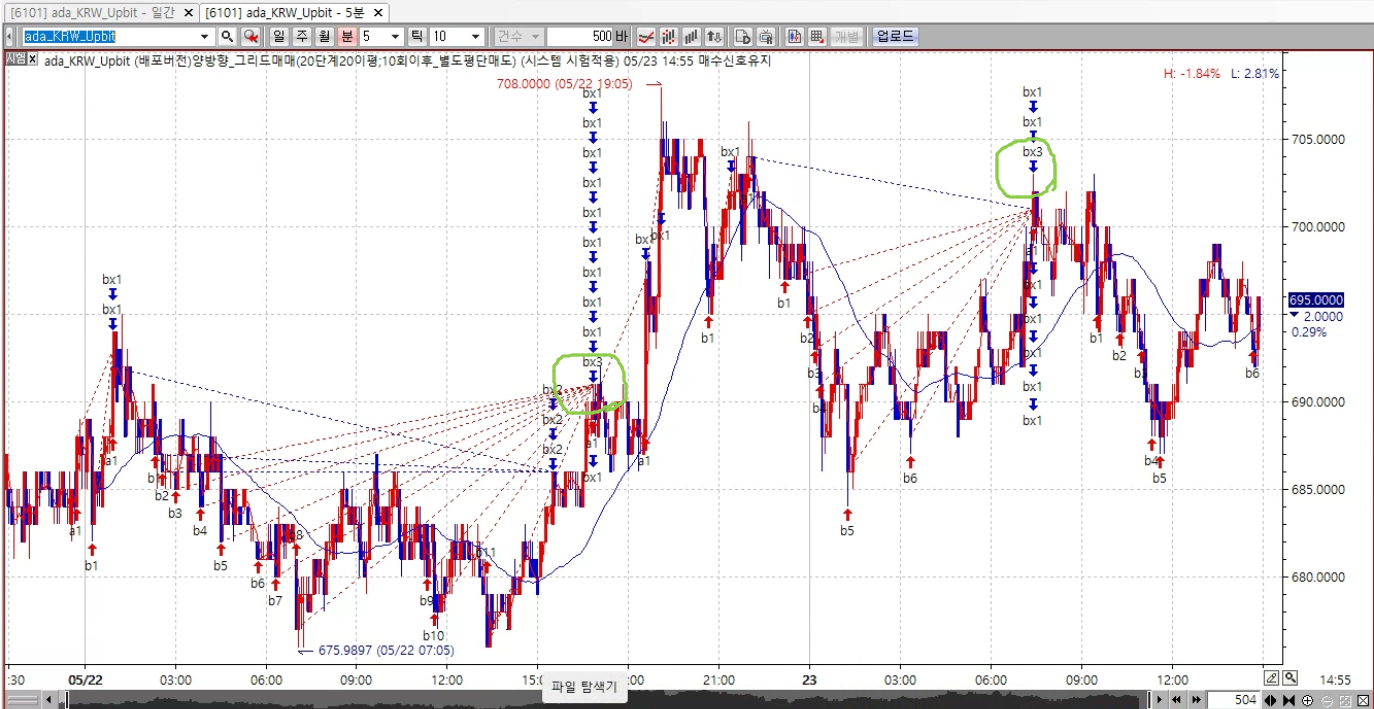
Task: Click the red arrow symbol lookup icon
Action: pos(250,36)
